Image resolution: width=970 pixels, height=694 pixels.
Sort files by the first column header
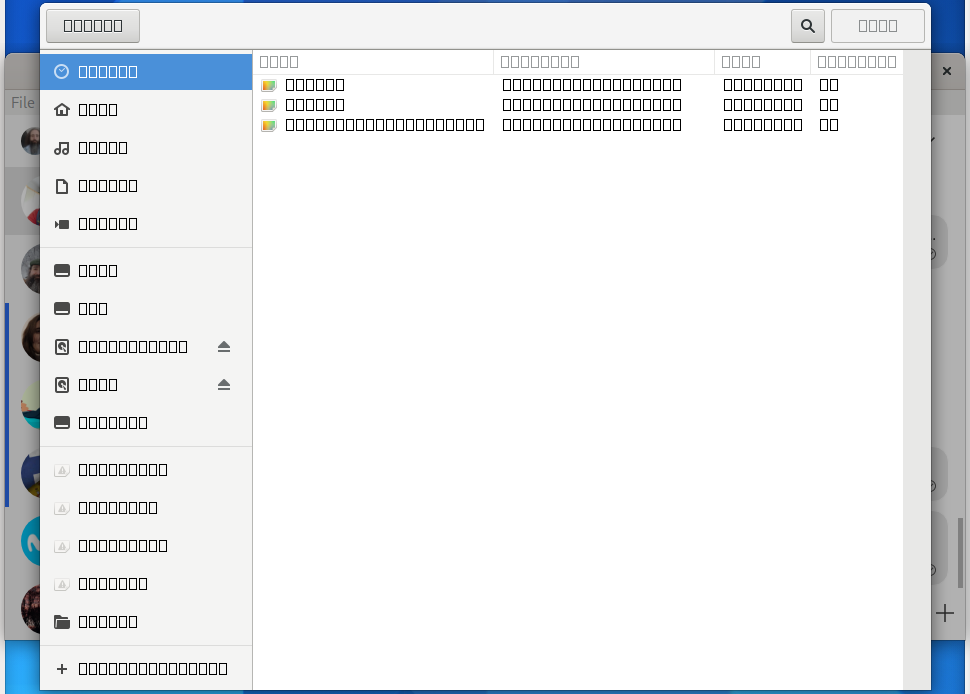tap(279, 61)
